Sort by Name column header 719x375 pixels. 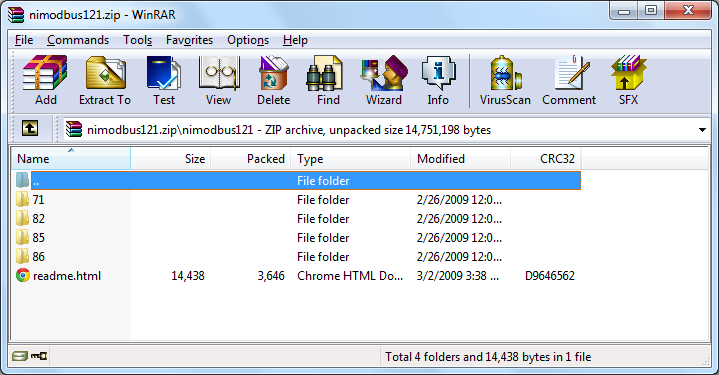(x=71, y=158)
